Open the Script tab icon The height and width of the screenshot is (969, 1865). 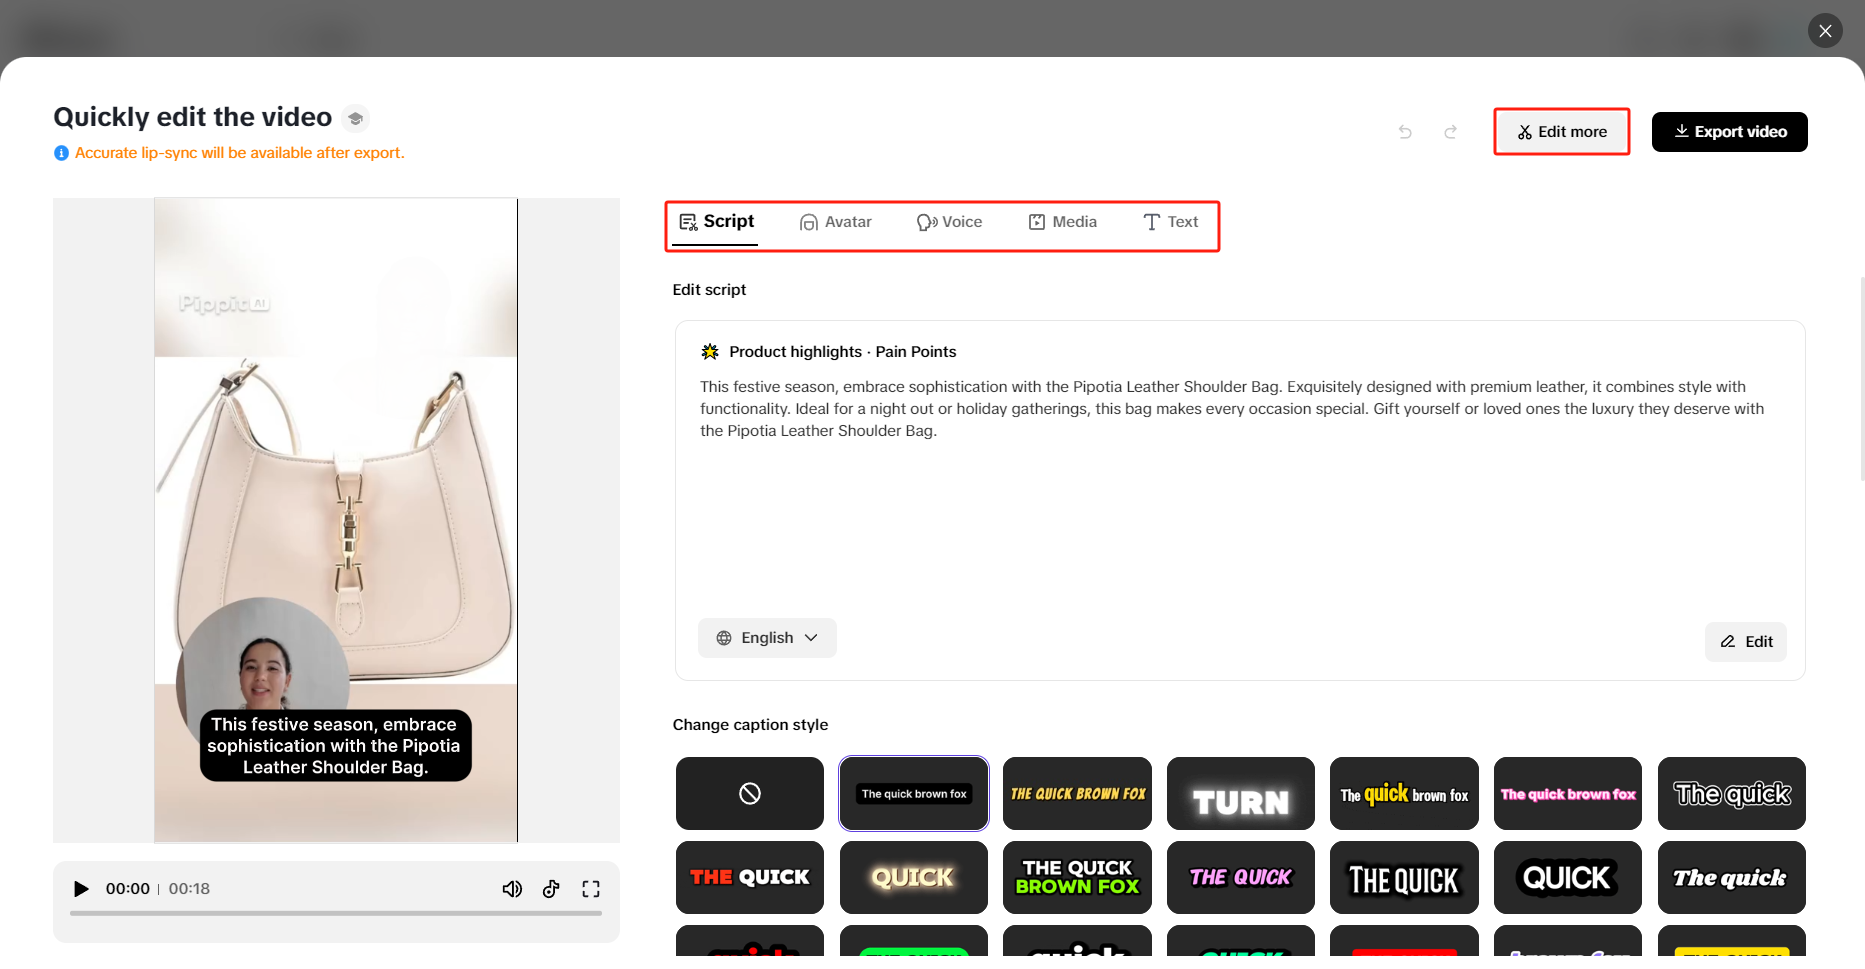[687, 222]
